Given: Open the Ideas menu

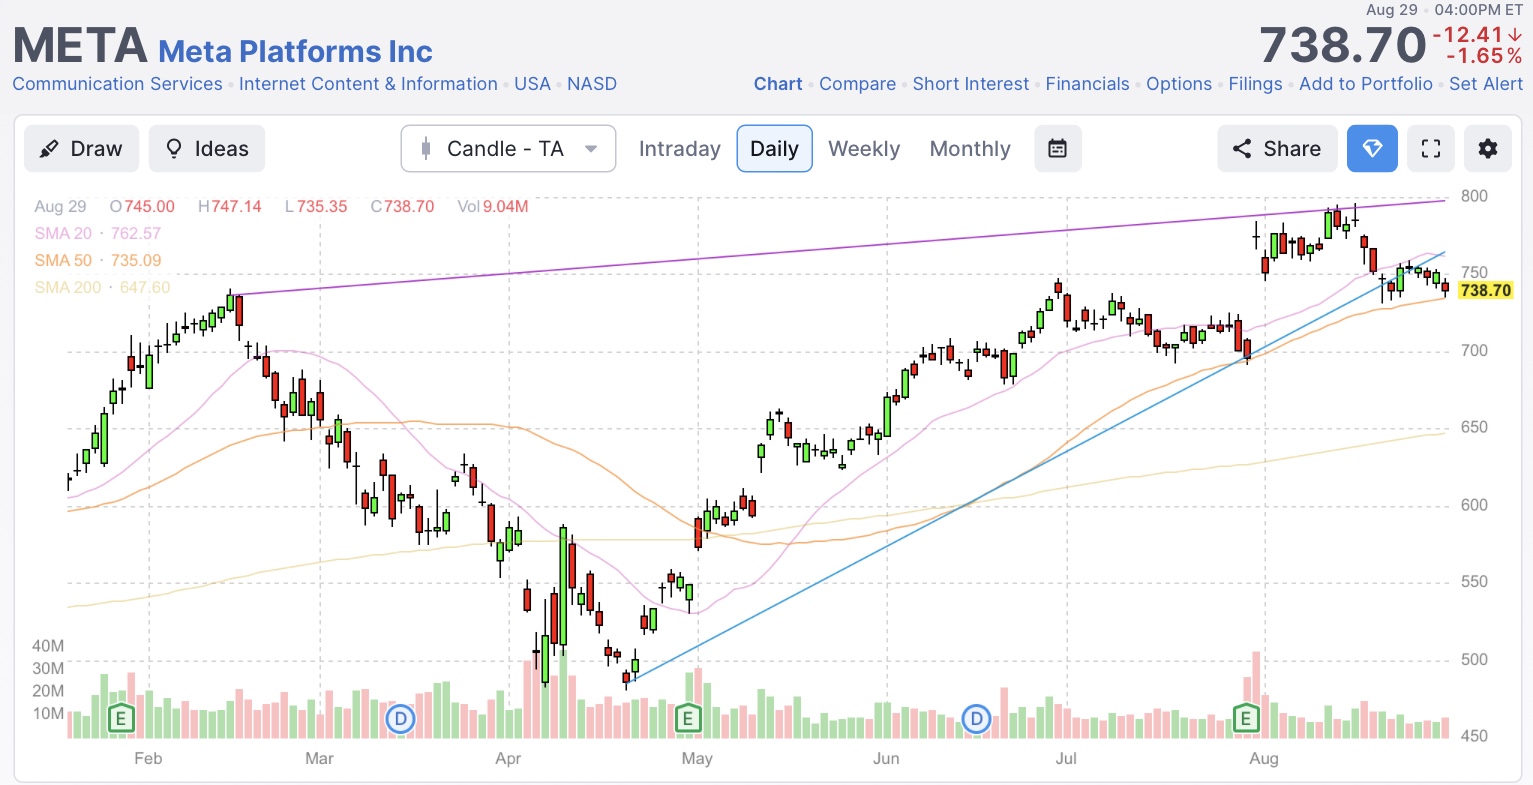Looking at the screenshot, I should 207,149.
